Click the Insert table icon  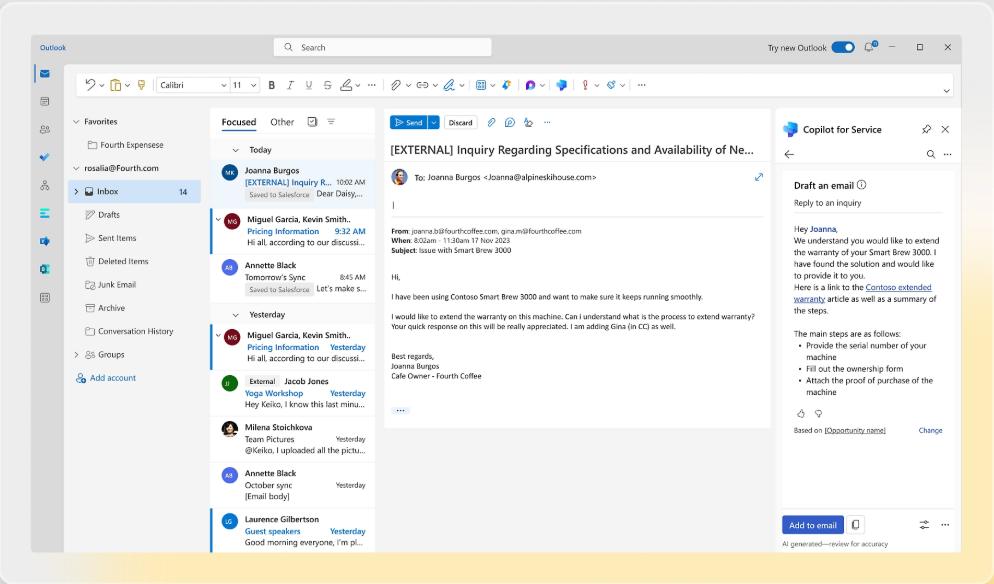click(x=481, y=85)
